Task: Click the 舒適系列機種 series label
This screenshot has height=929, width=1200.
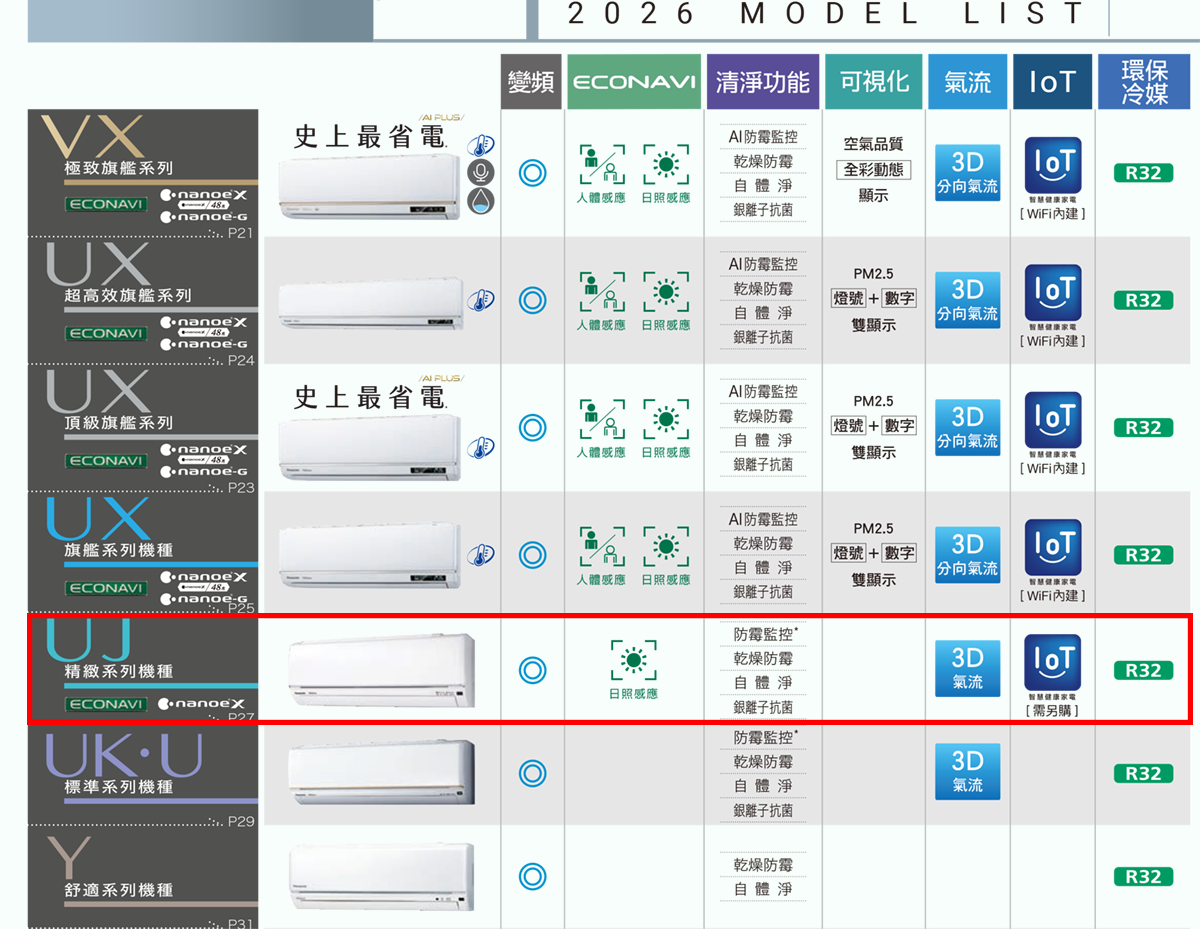Action: click(118, 890)
